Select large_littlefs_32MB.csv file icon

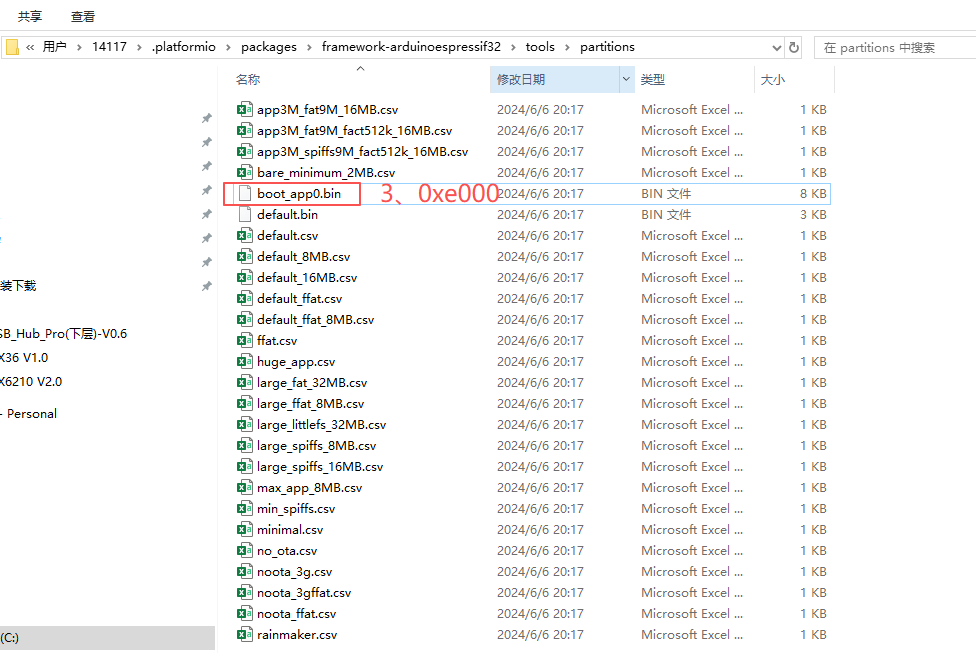(245, 425)
